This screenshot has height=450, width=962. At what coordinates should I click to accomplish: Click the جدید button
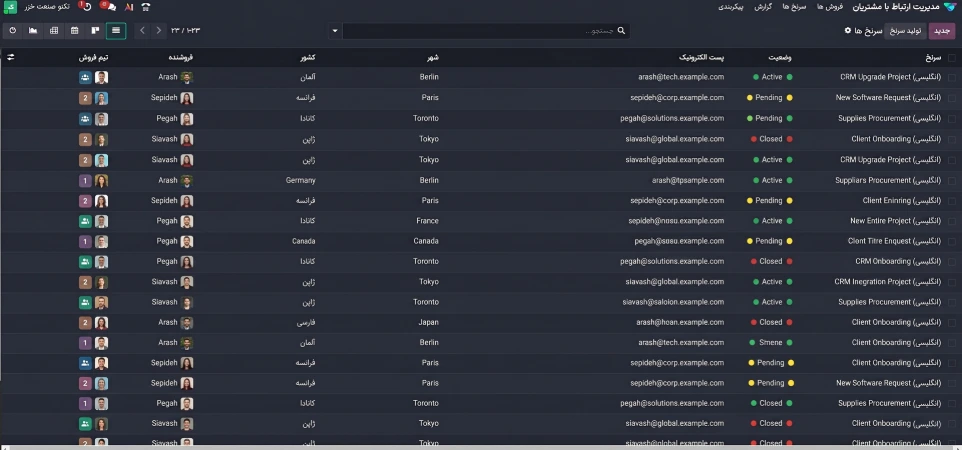[942, 31]
